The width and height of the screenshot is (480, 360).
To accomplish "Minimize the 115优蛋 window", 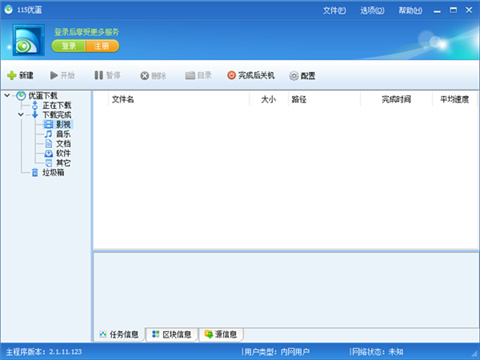I will click(437, 11).
